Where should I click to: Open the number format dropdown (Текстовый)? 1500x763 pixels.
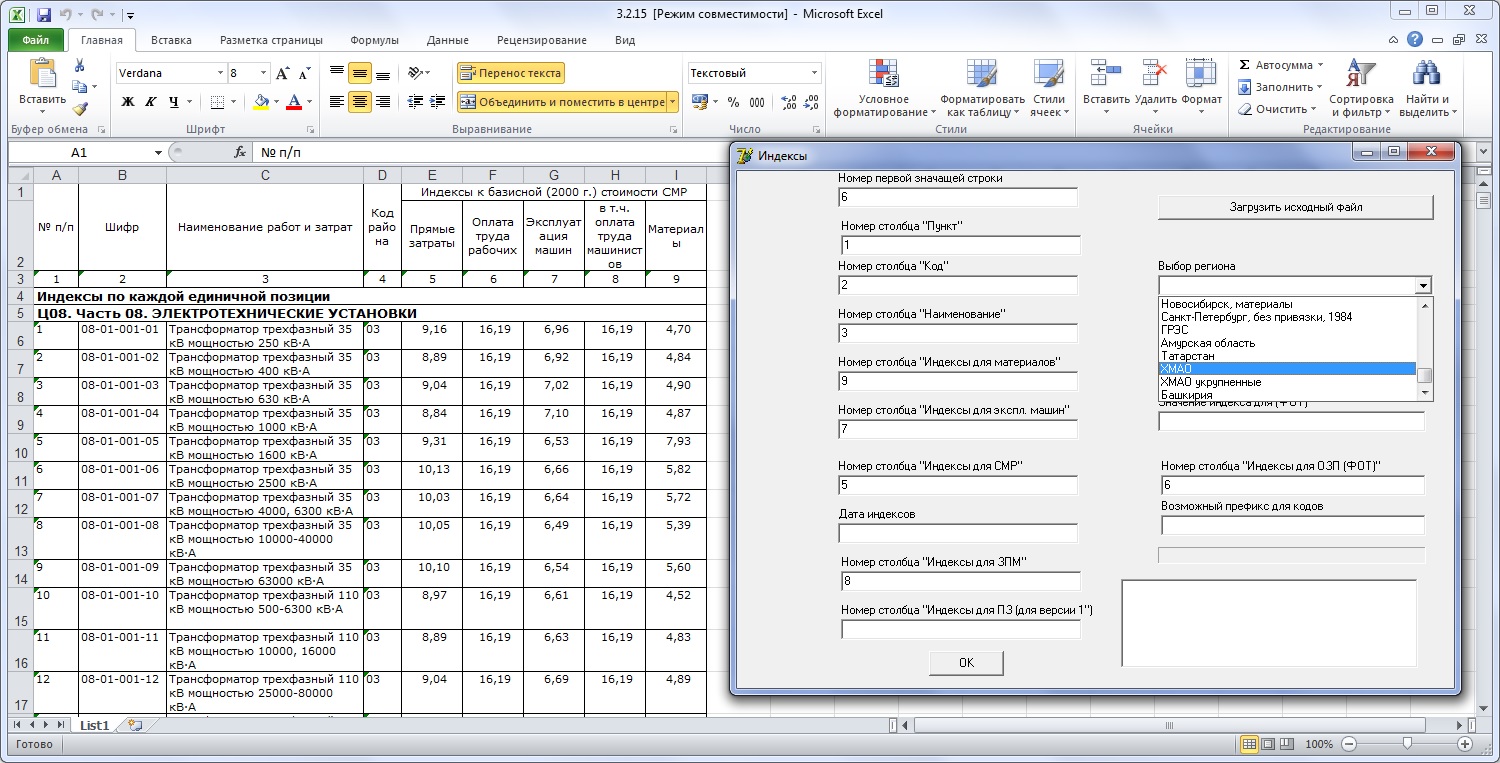[814, 74]
